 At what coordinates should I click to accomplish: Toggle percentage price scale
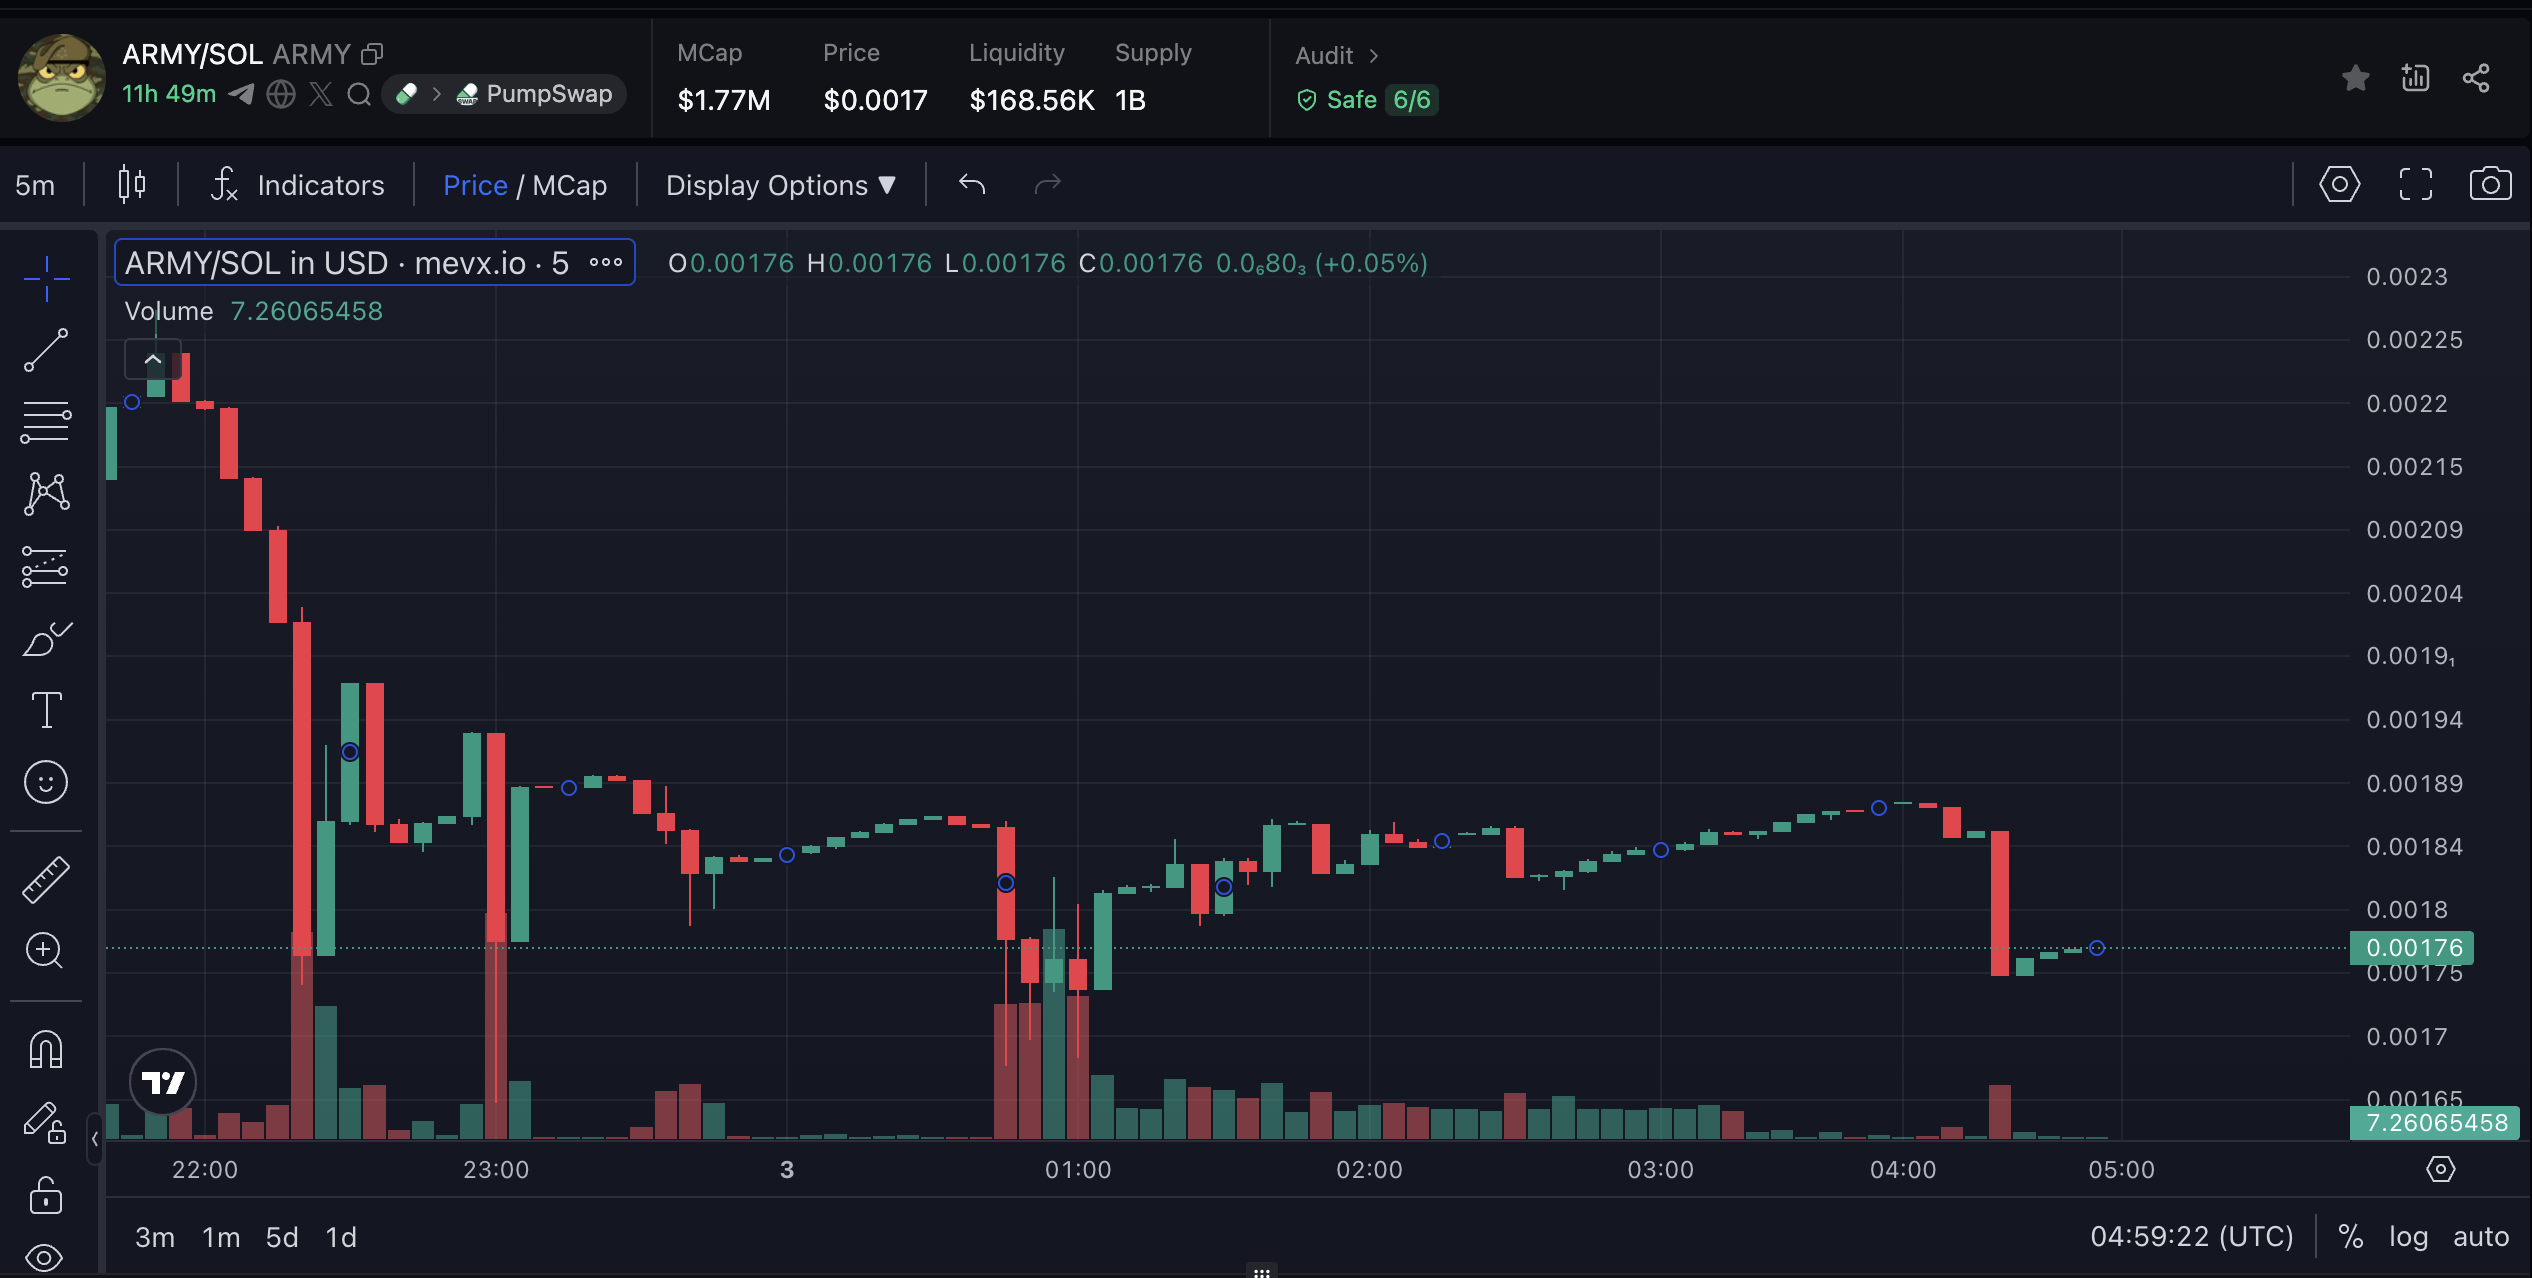[x=2351, y=1237]
